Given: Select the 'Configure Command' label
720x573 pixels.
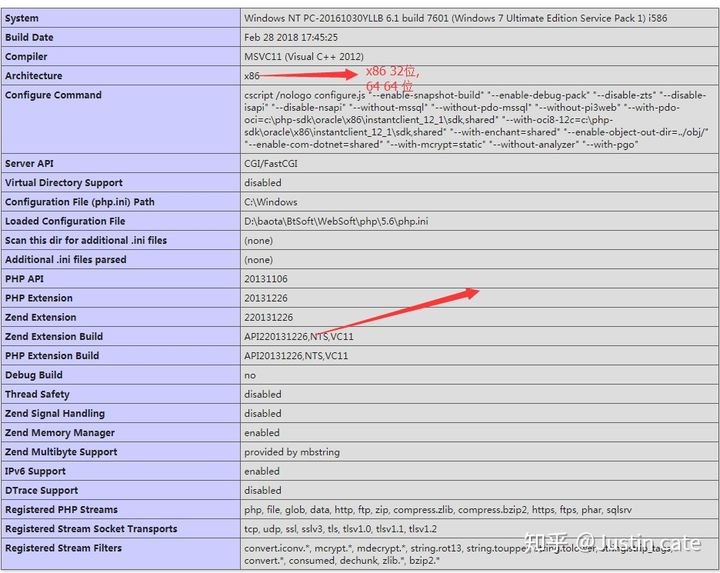Looking at the screenshot, I should click(53, 95).
